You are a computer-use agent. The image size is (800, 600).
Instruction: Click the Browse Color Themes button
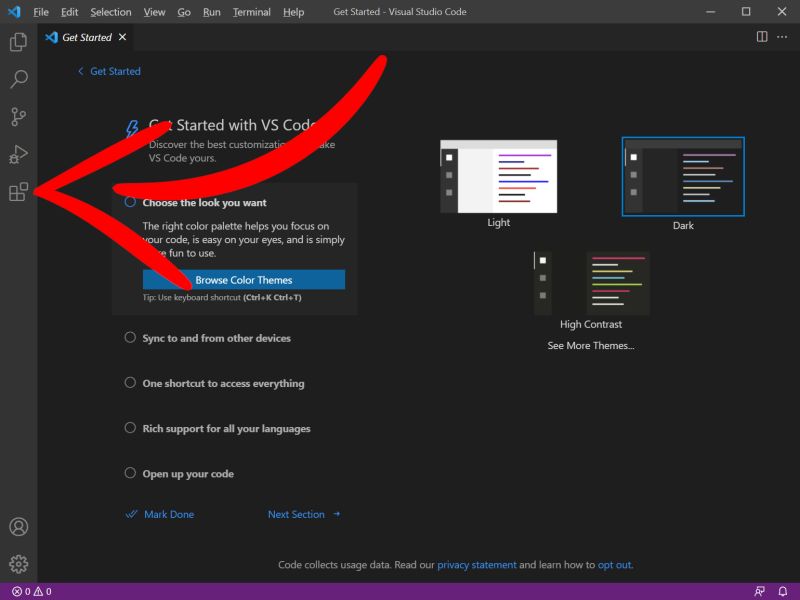click(243, 279)
